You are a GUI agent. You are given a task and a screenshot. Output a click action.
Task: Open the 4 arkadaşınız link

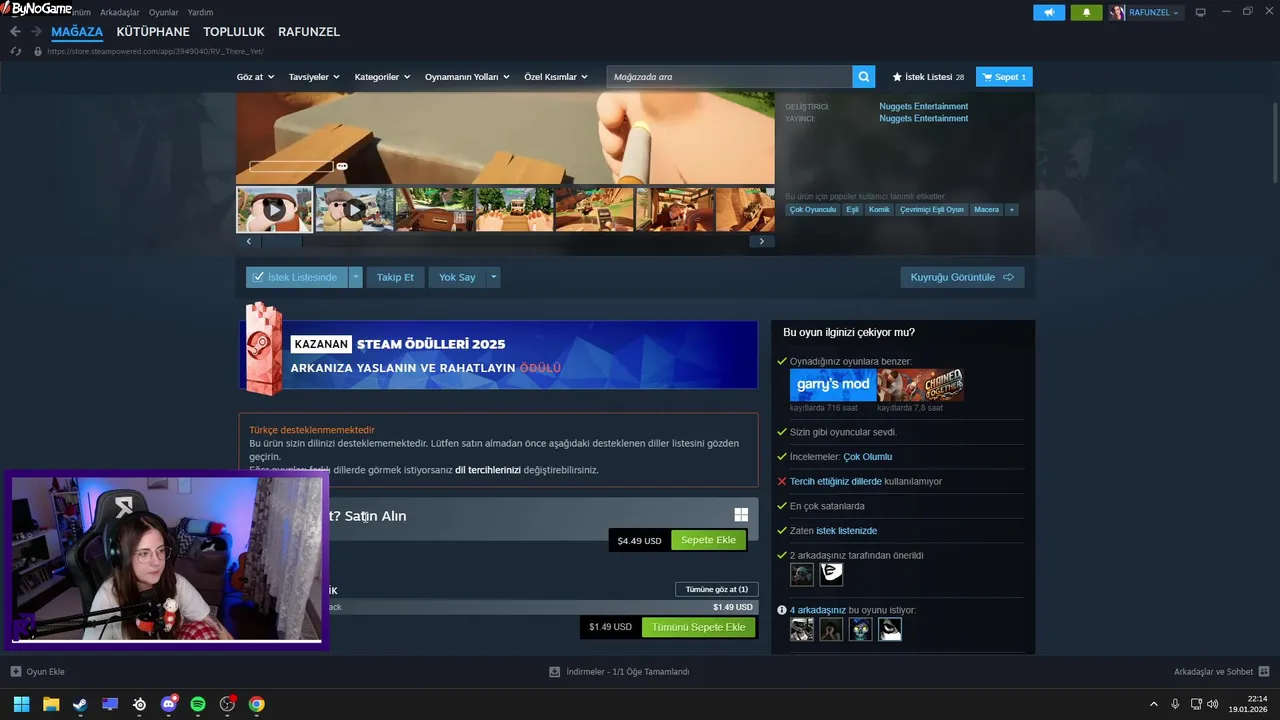(817, 609)
